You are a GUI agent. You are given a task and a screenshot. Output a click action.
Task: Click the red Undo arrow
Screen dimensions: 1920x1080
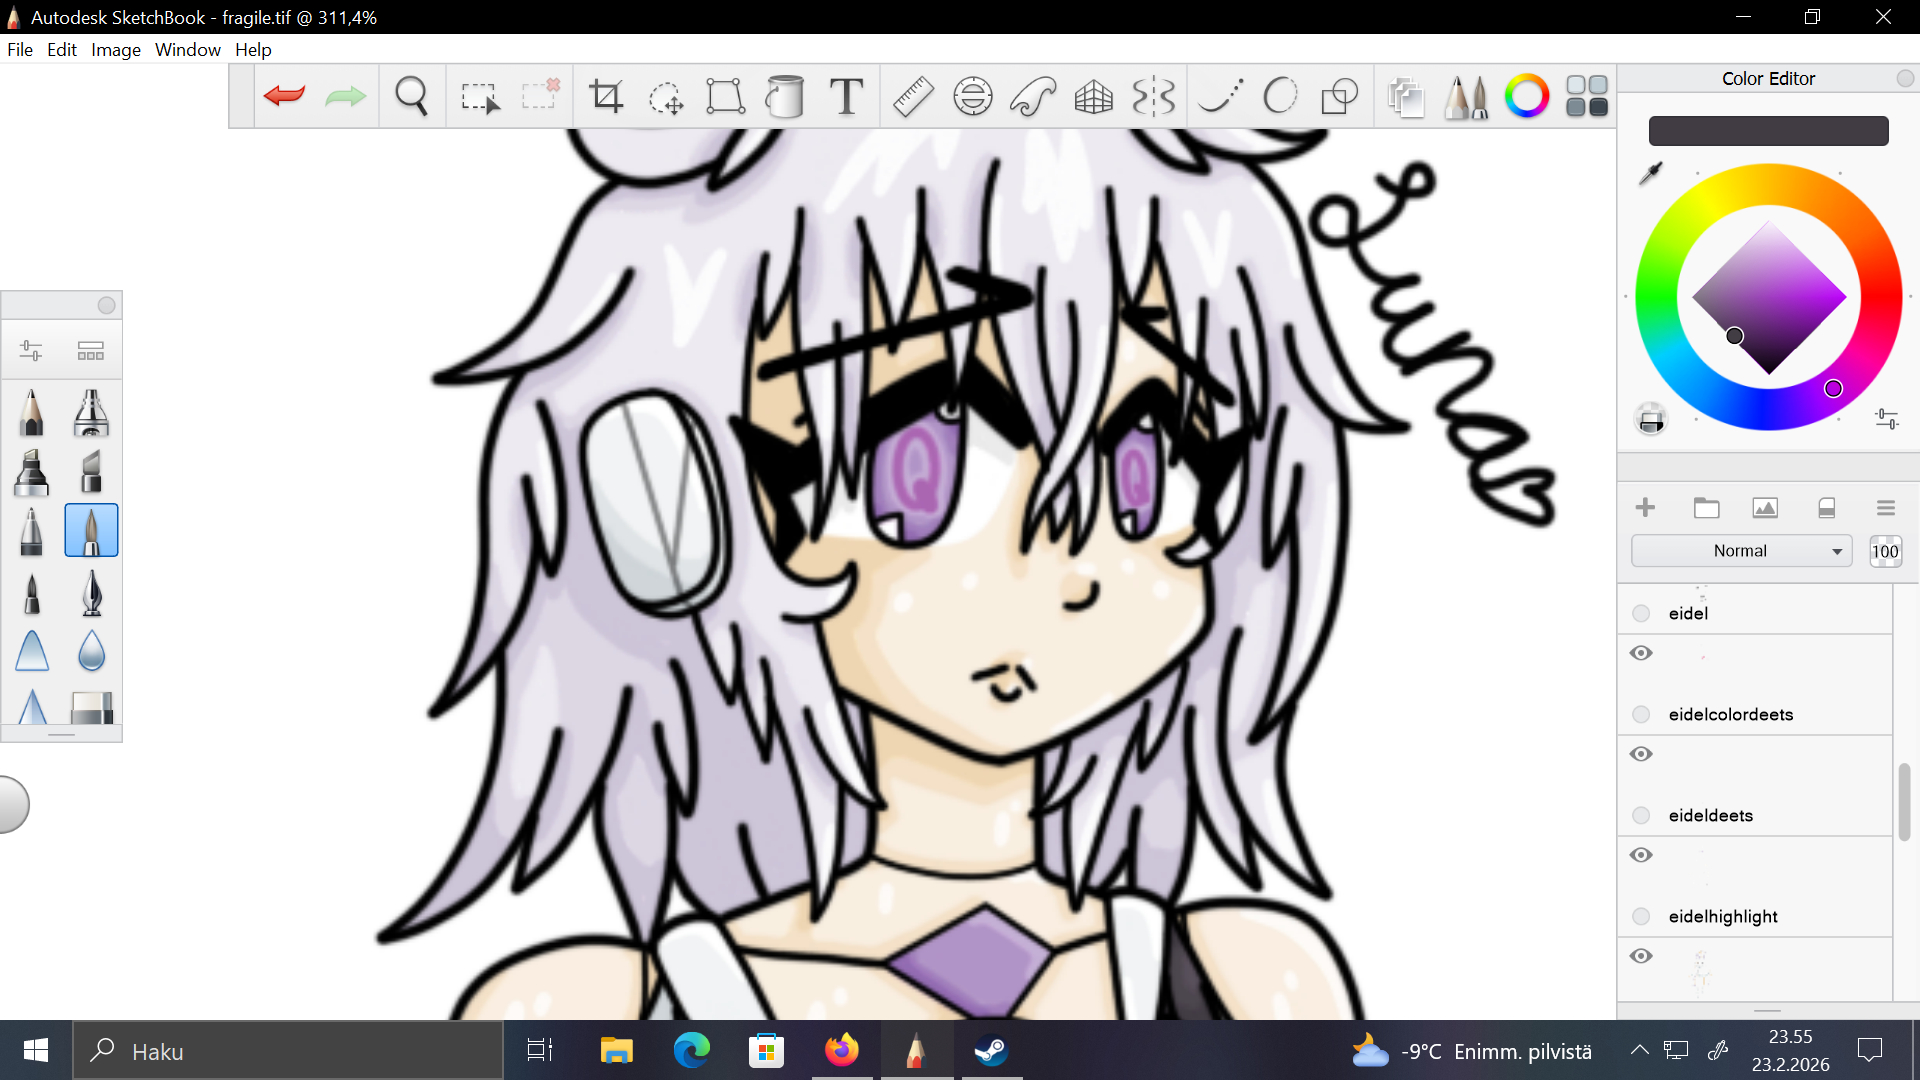(284, 96)
